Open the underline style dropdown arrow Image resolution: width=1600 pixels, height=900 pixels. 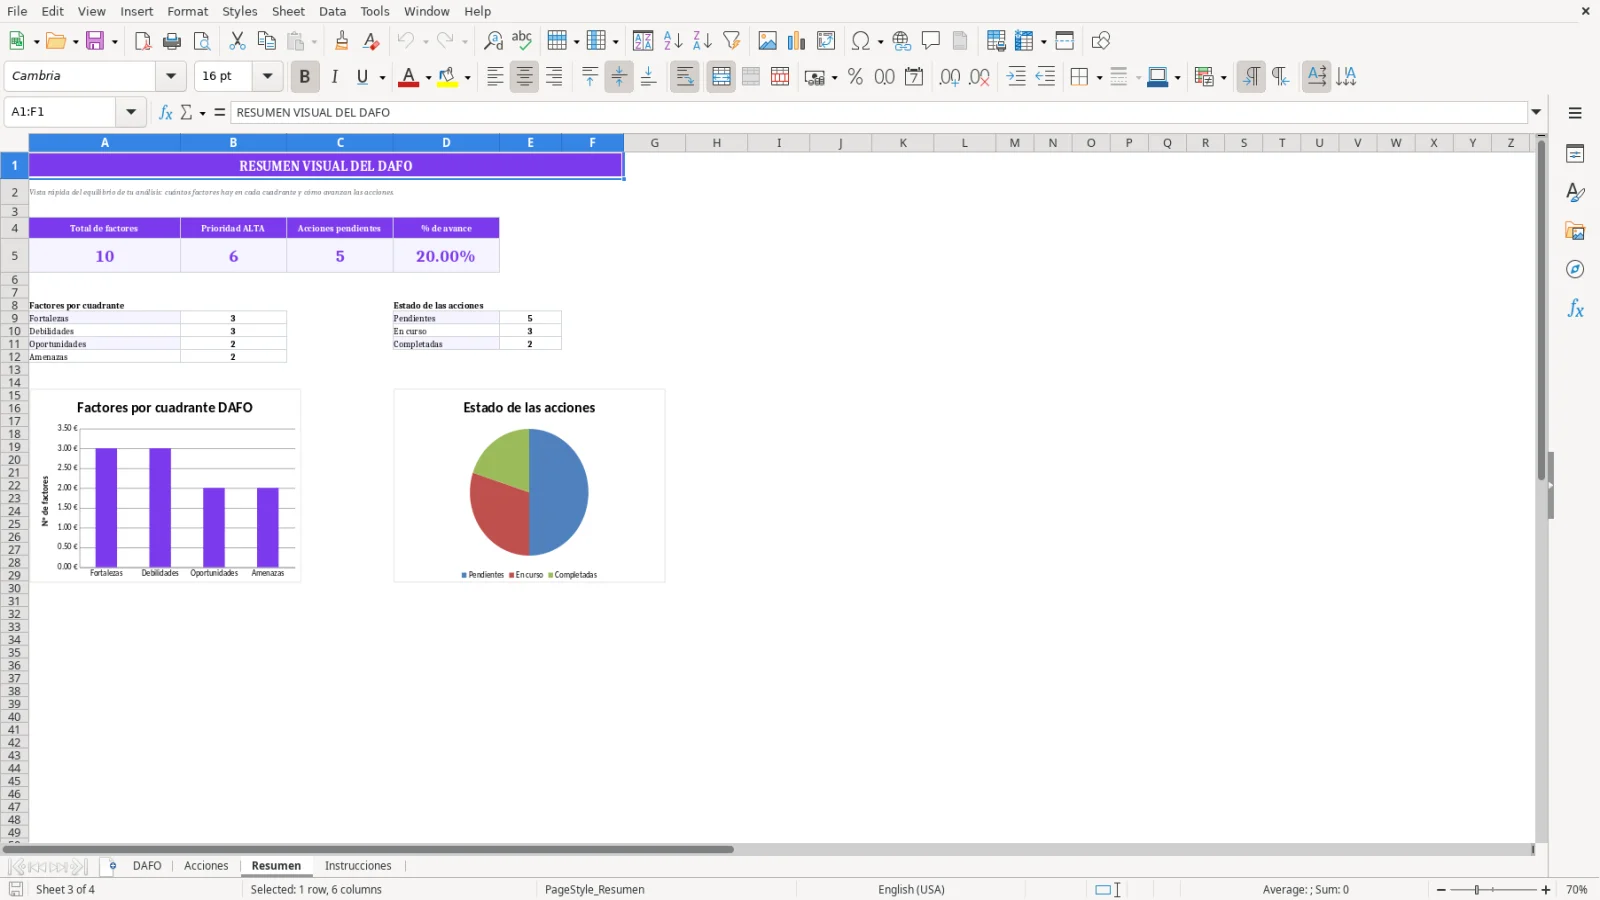[x=382, y=77]
